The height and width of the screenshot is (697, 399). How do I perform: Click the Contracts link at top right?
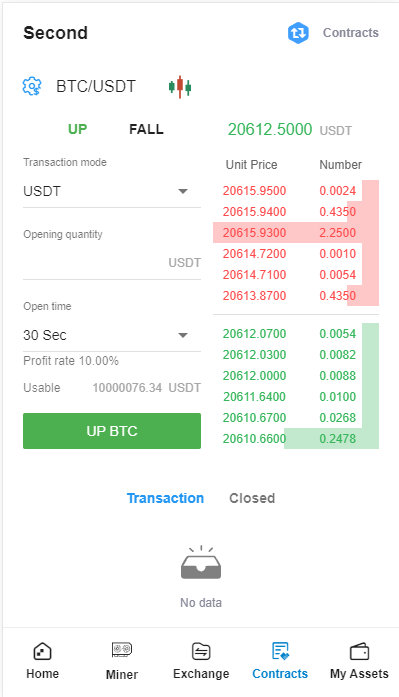click(351, 33)
